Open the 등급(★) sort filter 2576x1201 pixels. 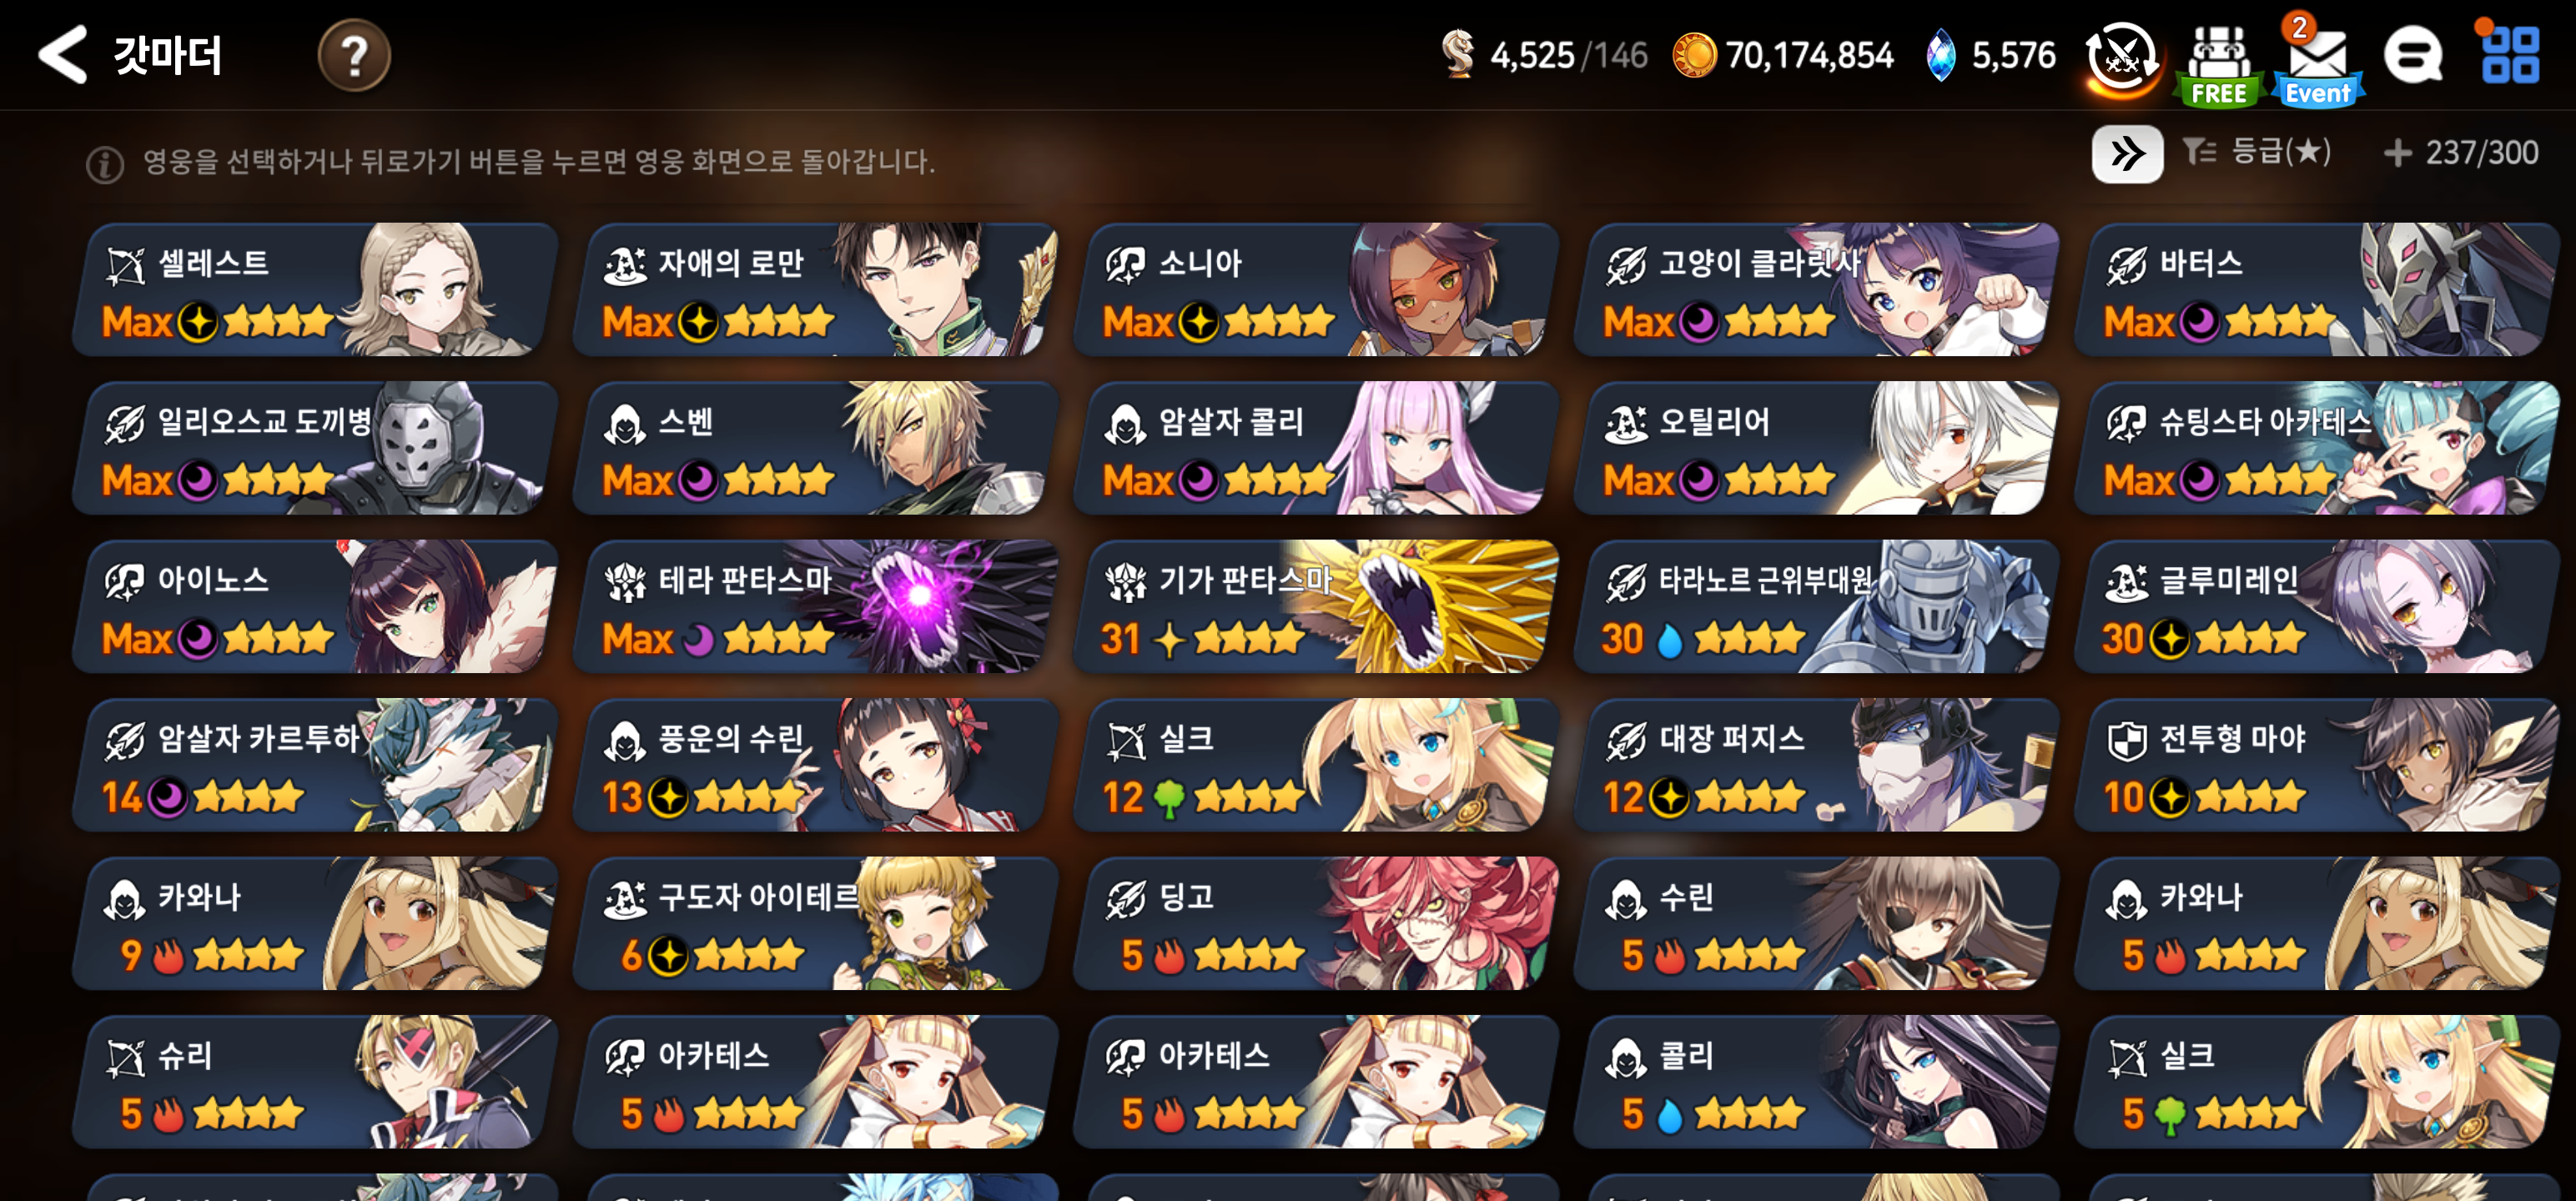[2257, 152]
